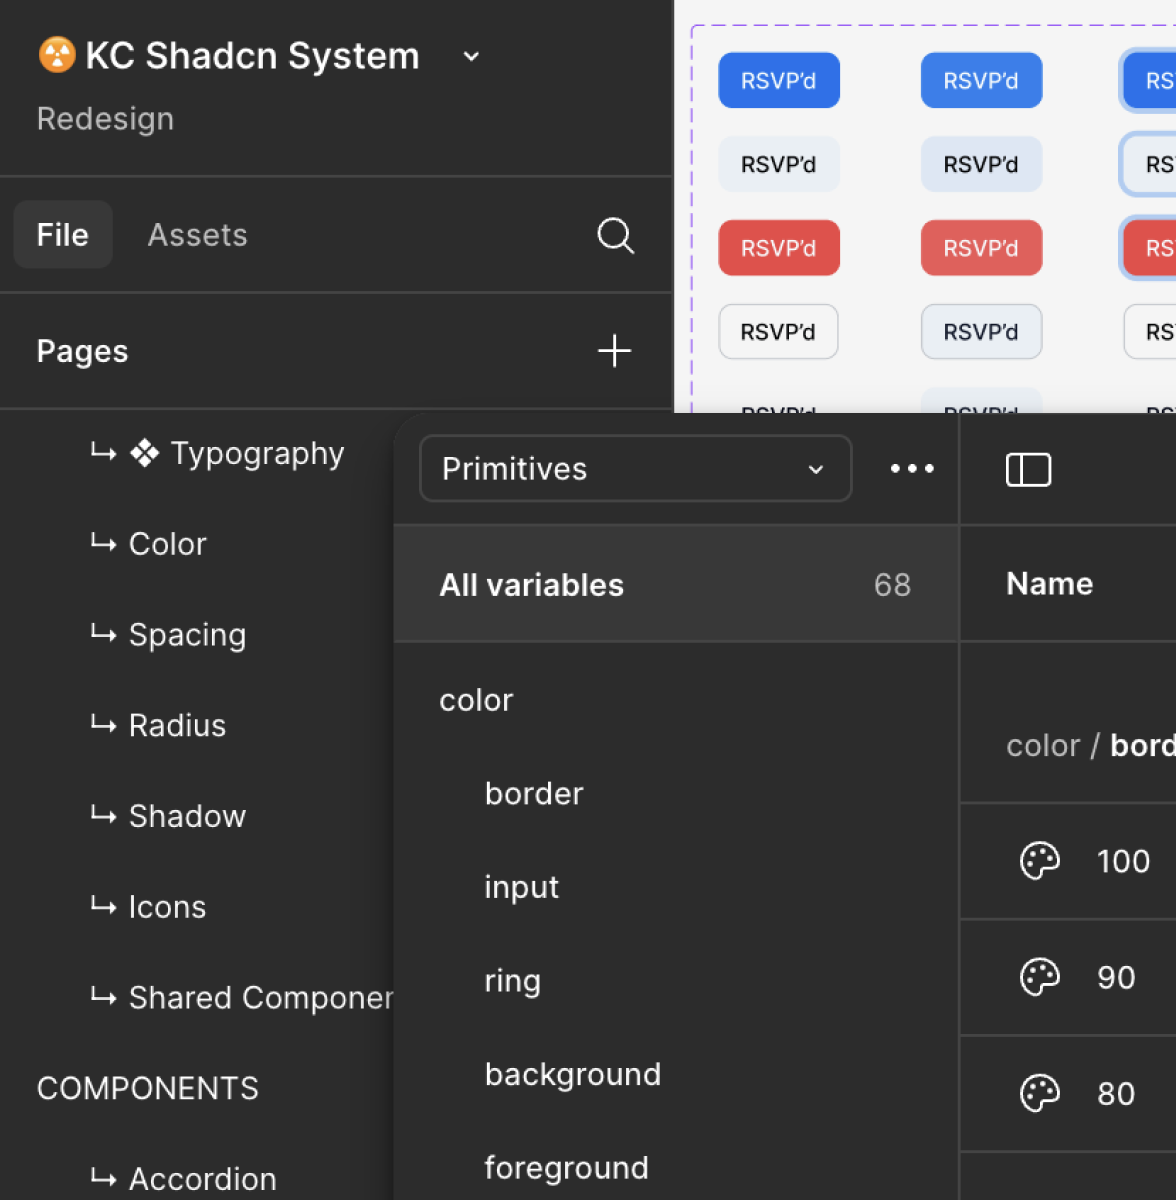Screen dimensions: 1176x1200
Task: Toggle the variables sidebar panel icon
Action: (1028, 469)
